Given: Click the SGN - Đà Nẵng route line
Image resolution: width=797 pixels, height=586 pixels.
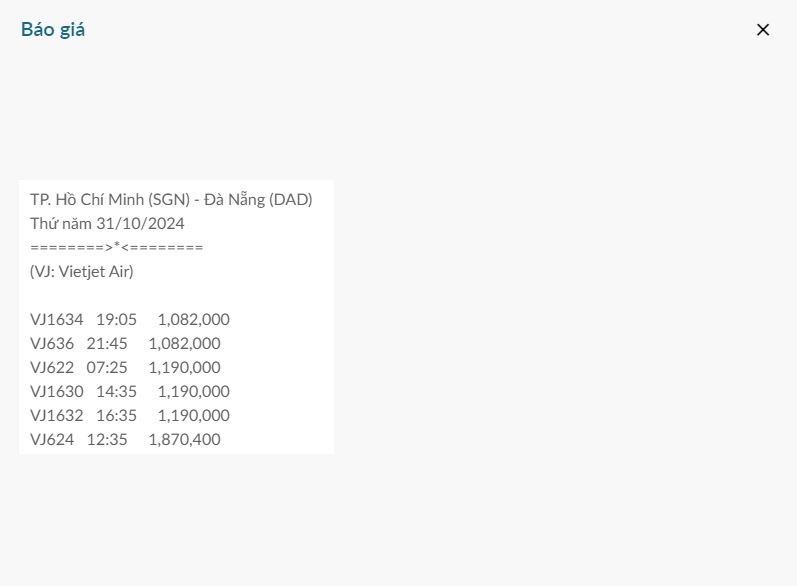Looking at the screenshot, I should [x=171, y=199].
